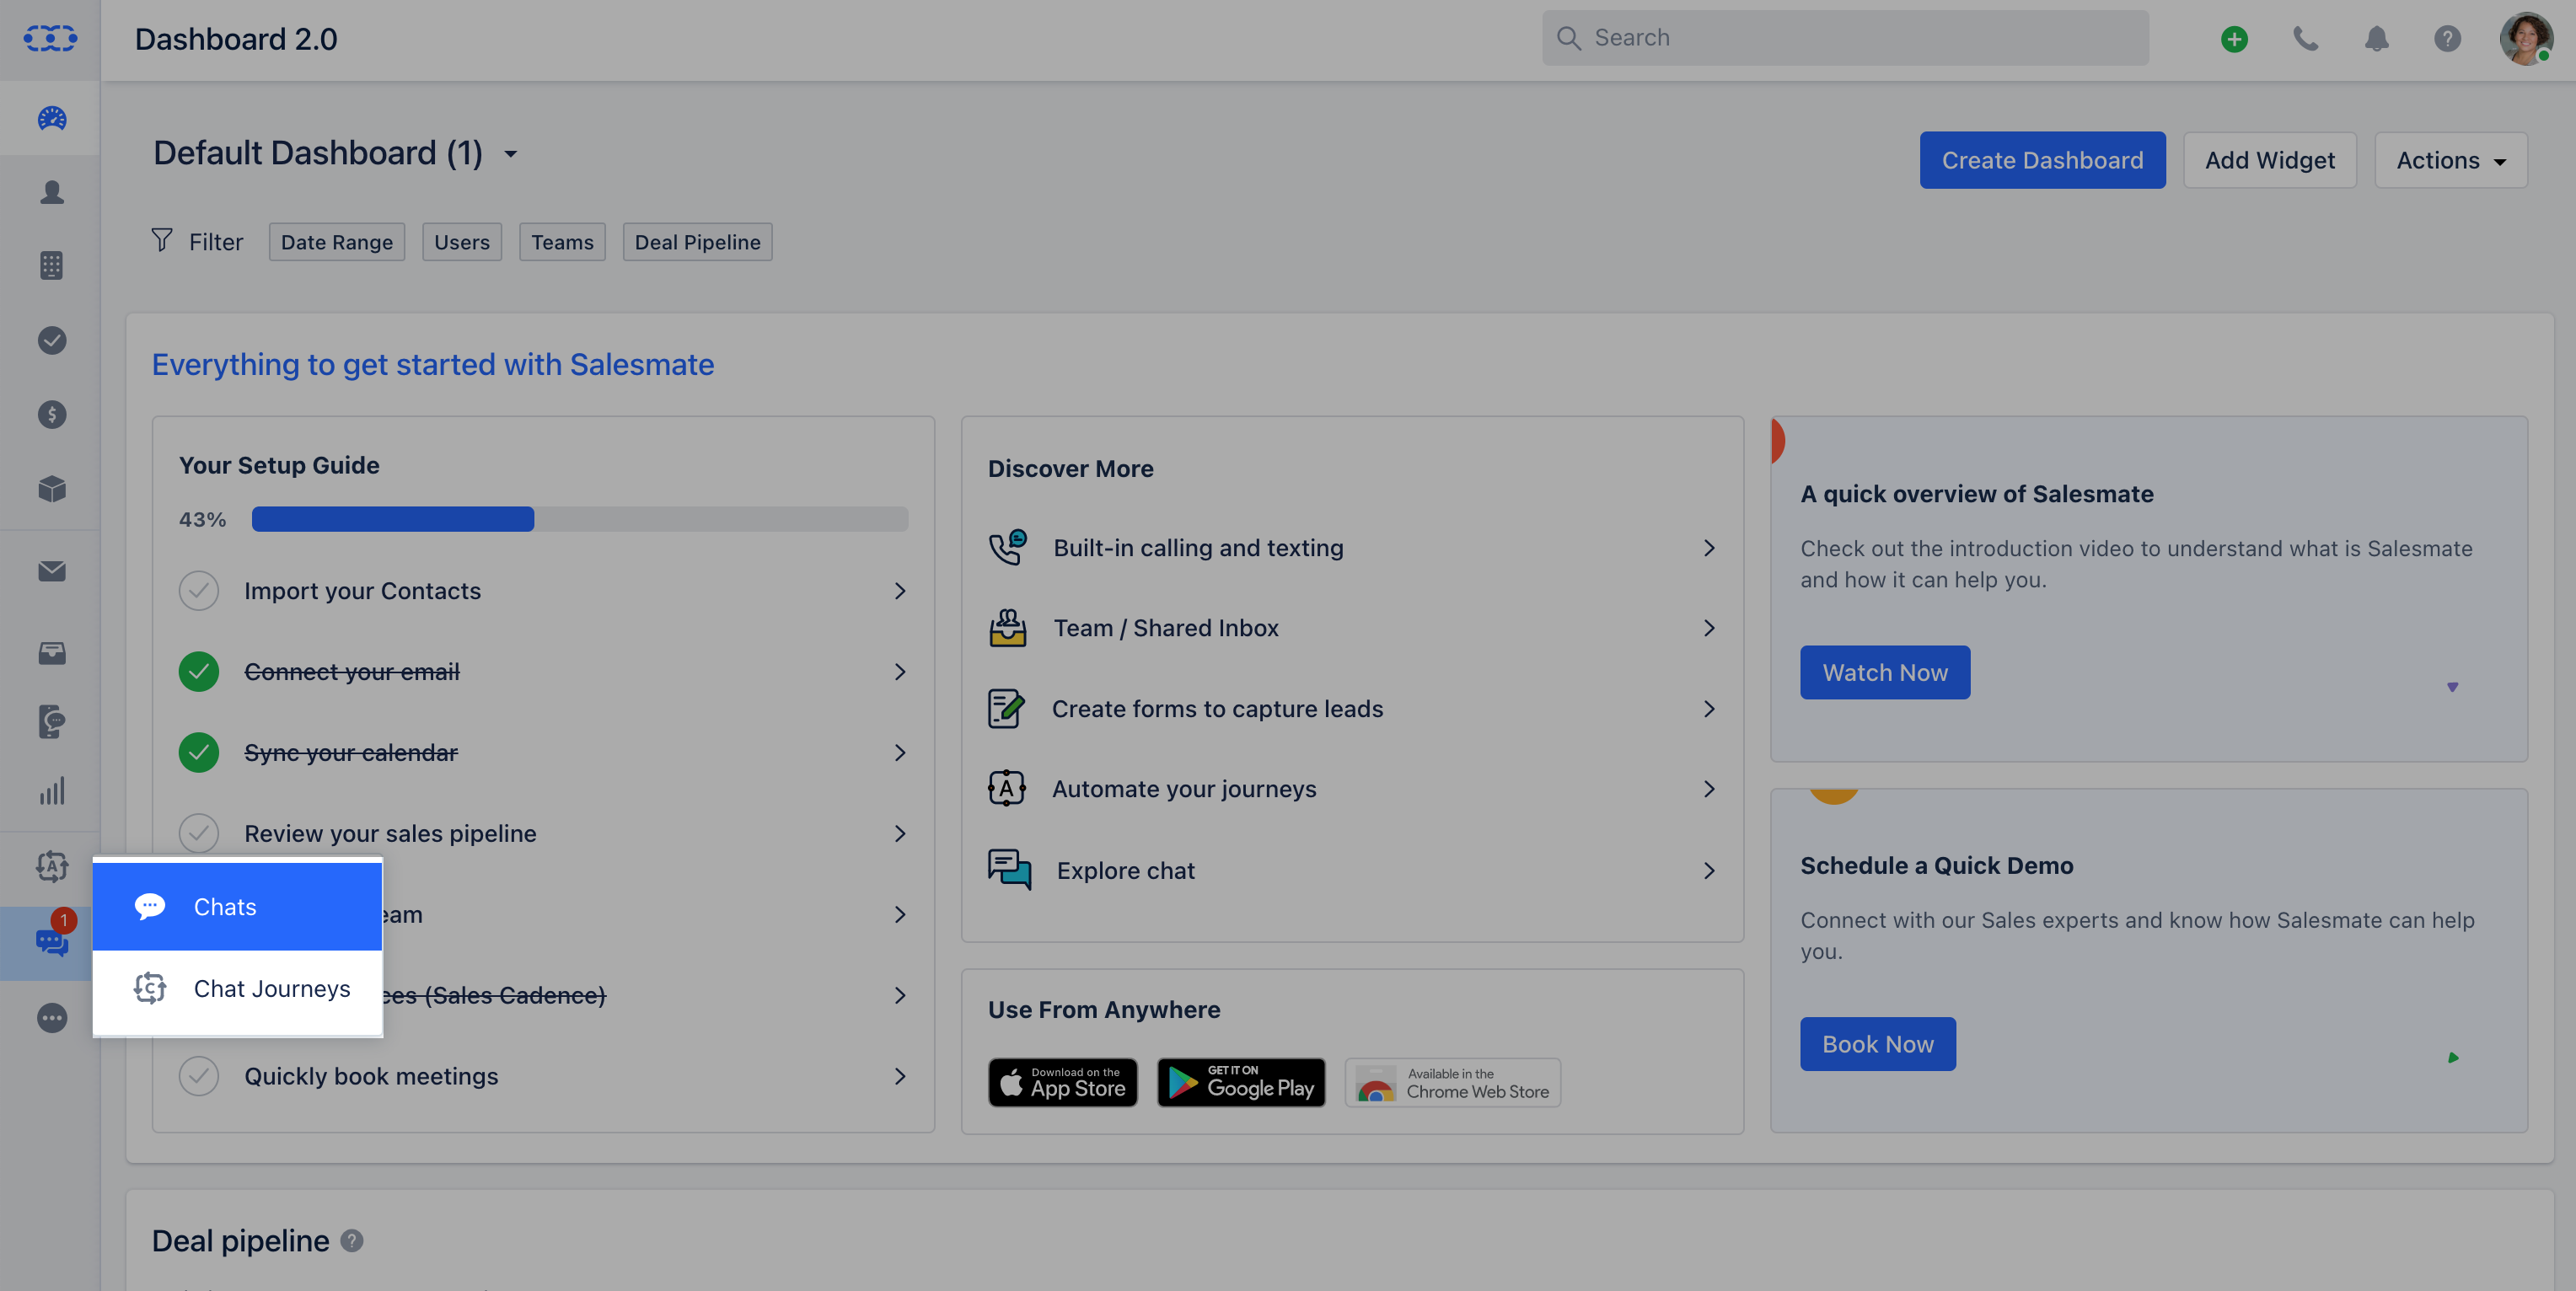Open the help question mark icon
The image size is (2576, 1291).
(x=2447, y=39)
